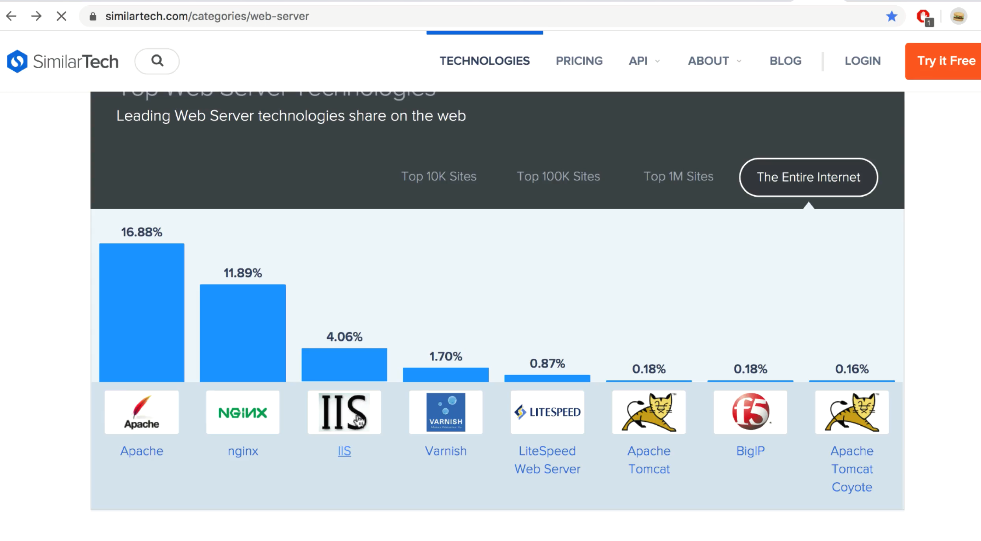
Task: Switch to Top 10K Sites tab
Action: (439, 176)
